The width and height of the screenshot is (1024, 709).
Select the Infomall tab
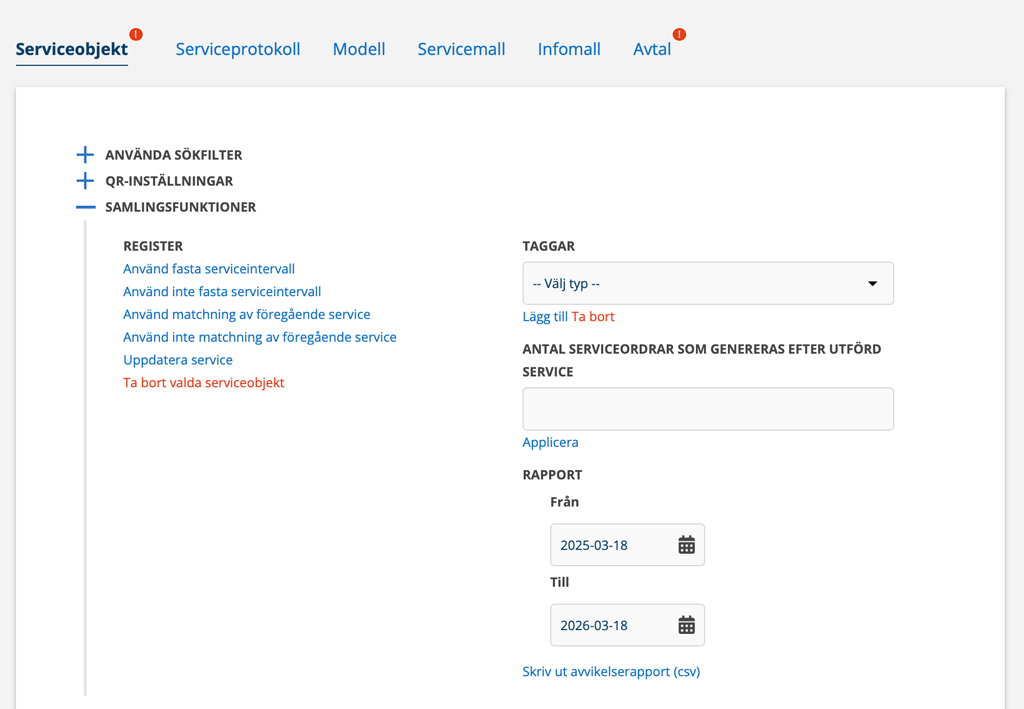[569, 49]
